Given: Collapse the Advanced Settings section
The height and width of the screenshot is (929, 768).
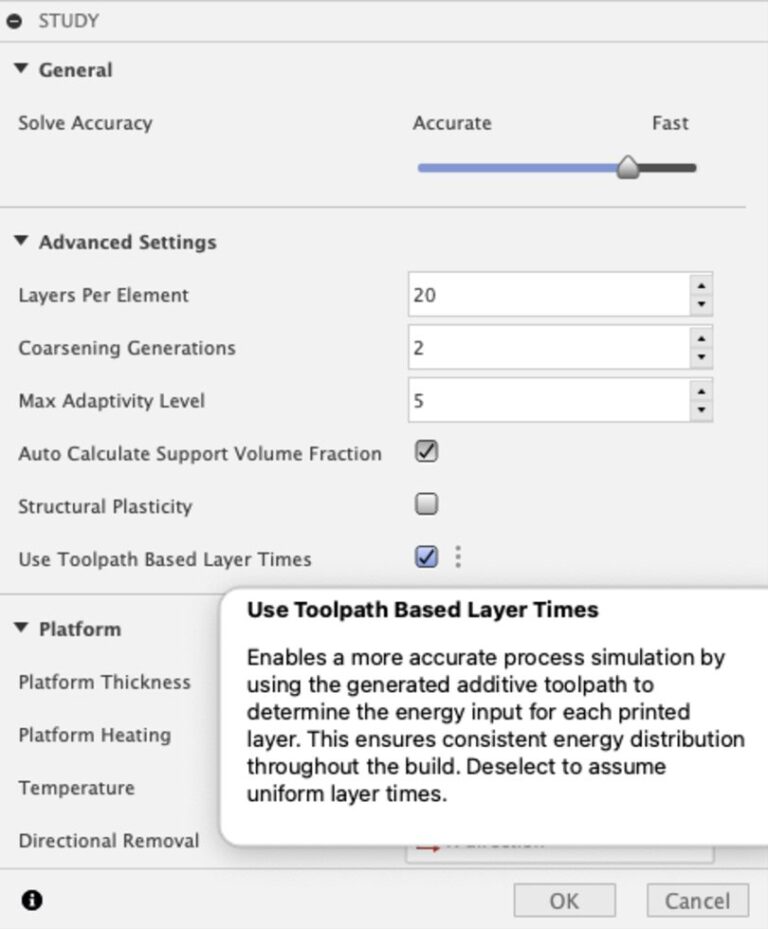Looking at the screenshot, I should 22,241.
